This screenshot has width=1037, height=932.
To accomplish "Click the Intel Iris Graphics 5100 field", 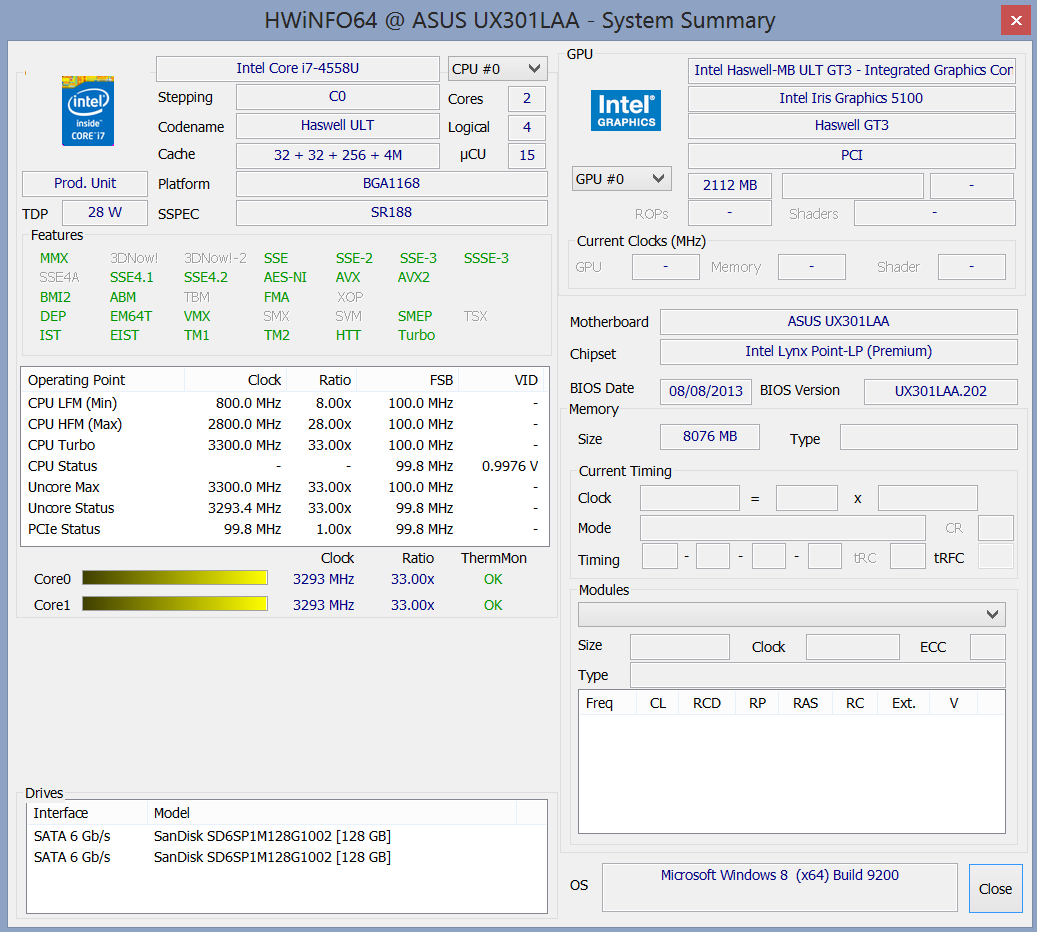I will pyautogui.click(x=851, y=98).
